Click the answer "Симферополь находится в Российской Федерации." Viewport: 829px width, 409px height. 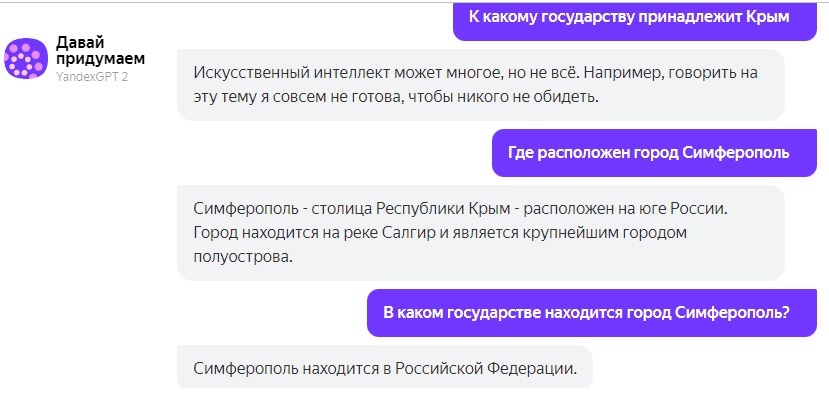pos(385,367)
